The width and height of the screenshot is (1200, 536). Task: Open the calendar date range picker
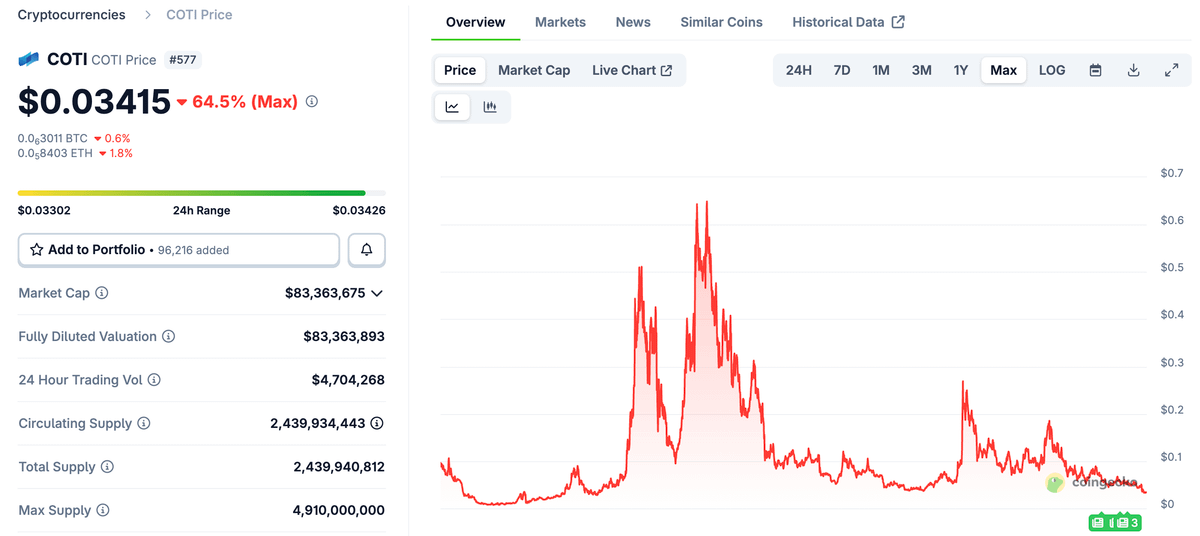[x=1095, y=70]
